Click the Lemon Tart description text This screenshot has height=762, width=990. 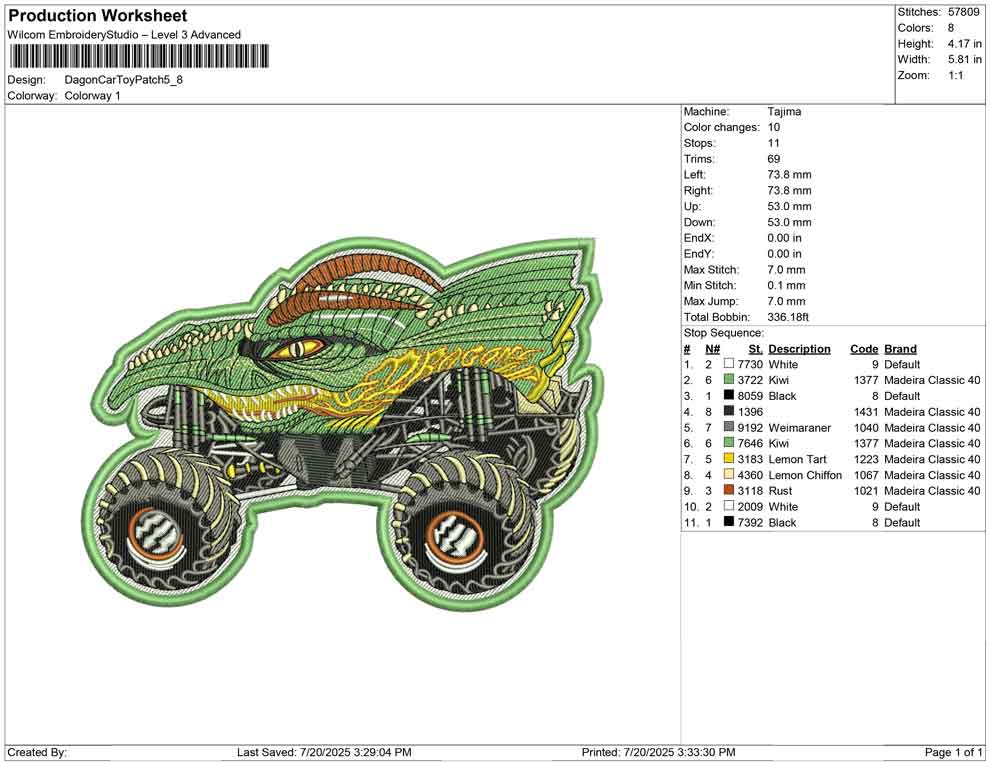[x=797, y=459]
